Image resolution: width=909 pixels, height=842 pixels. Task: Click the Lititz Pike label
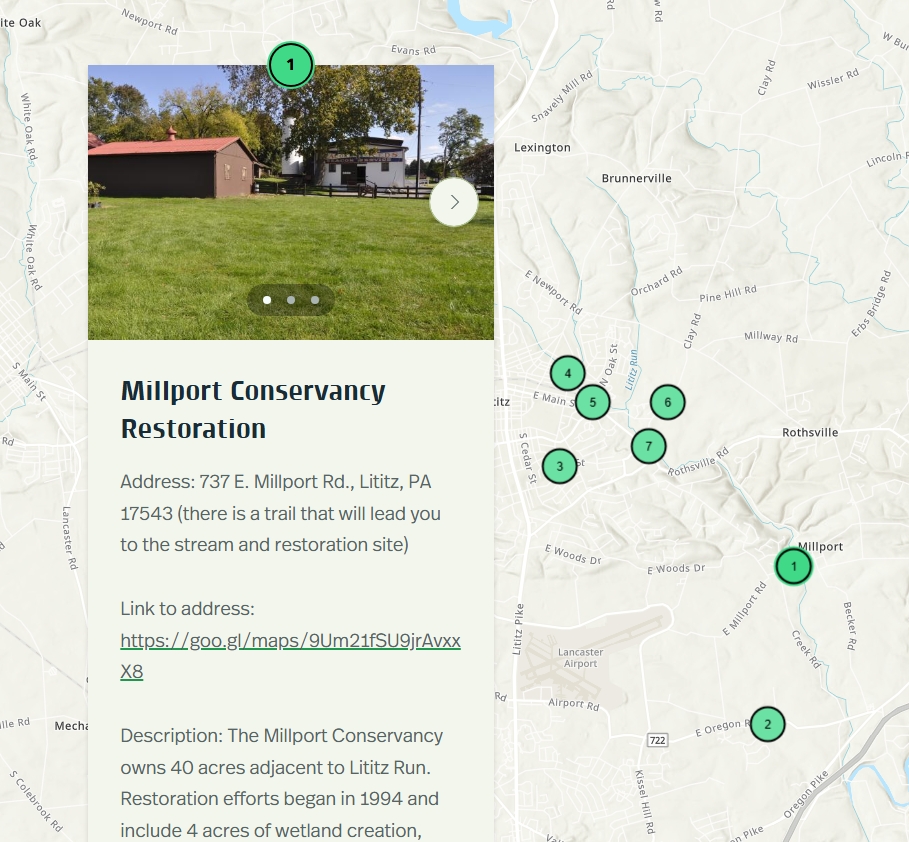click(x=518, y=629)
